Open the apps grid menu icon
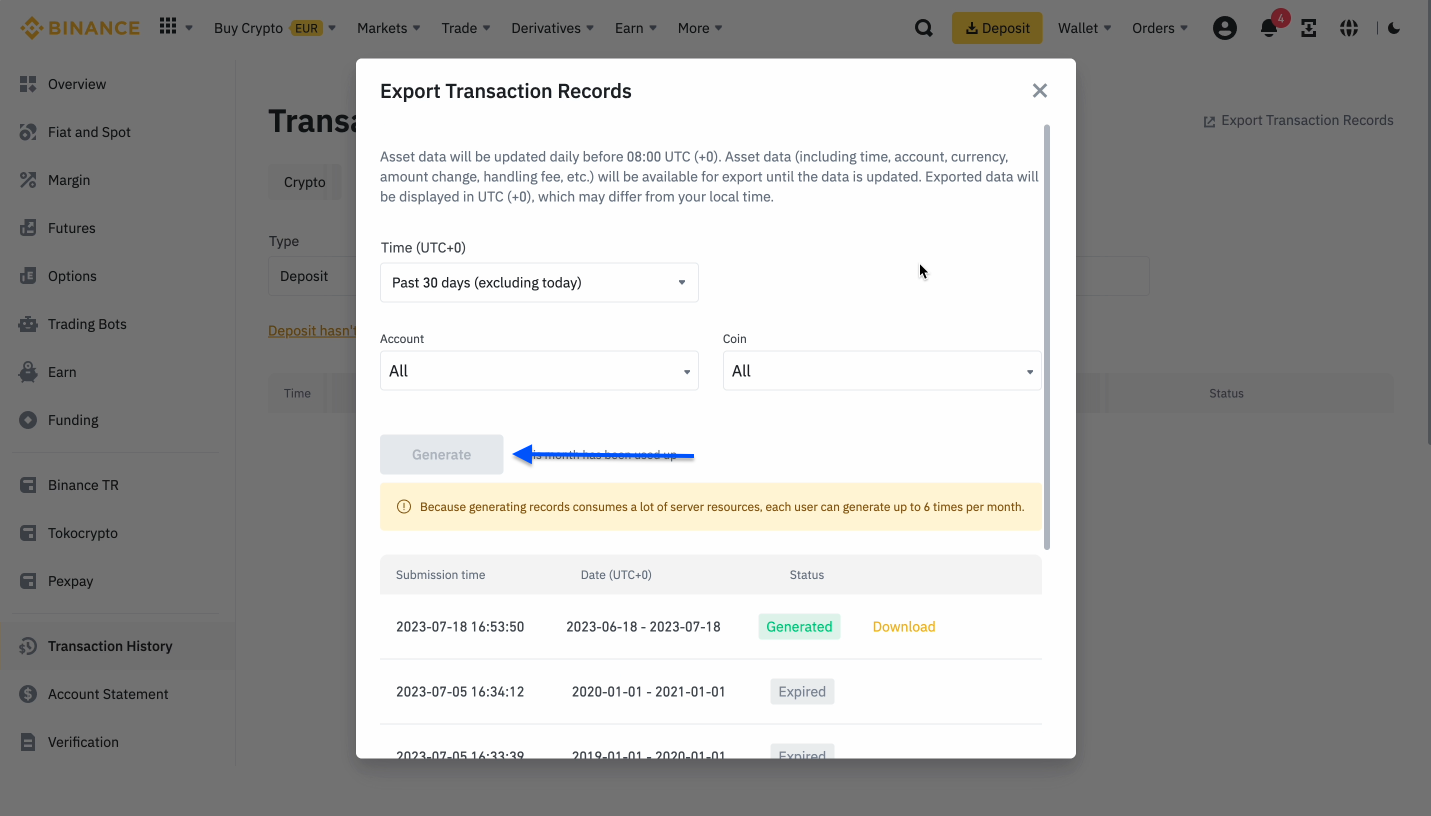This screenshot has height=816, width=1431. 168,27
